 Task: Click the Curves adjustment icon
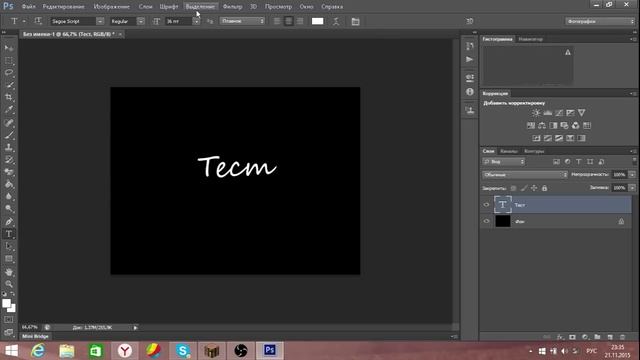(559, 113)
